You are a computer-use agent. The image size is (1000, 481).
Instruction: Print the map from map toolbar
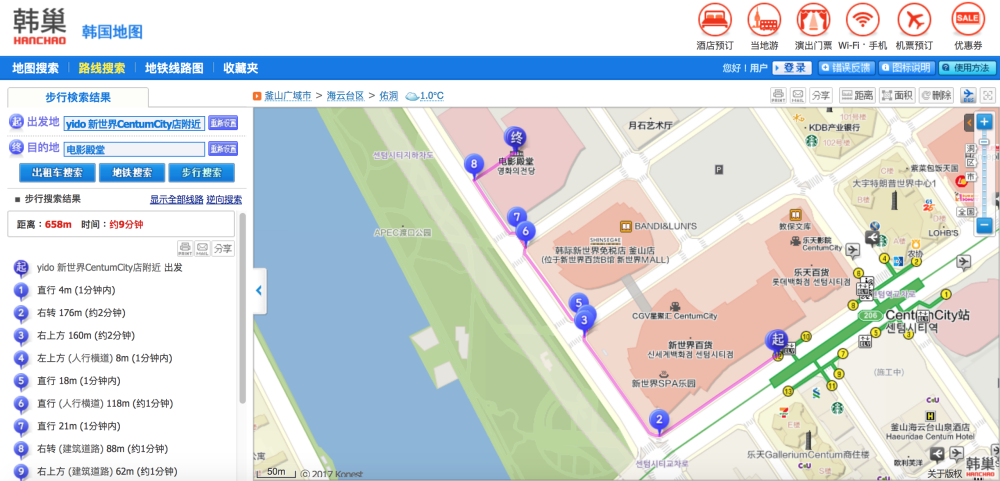(x=778, y=96)
